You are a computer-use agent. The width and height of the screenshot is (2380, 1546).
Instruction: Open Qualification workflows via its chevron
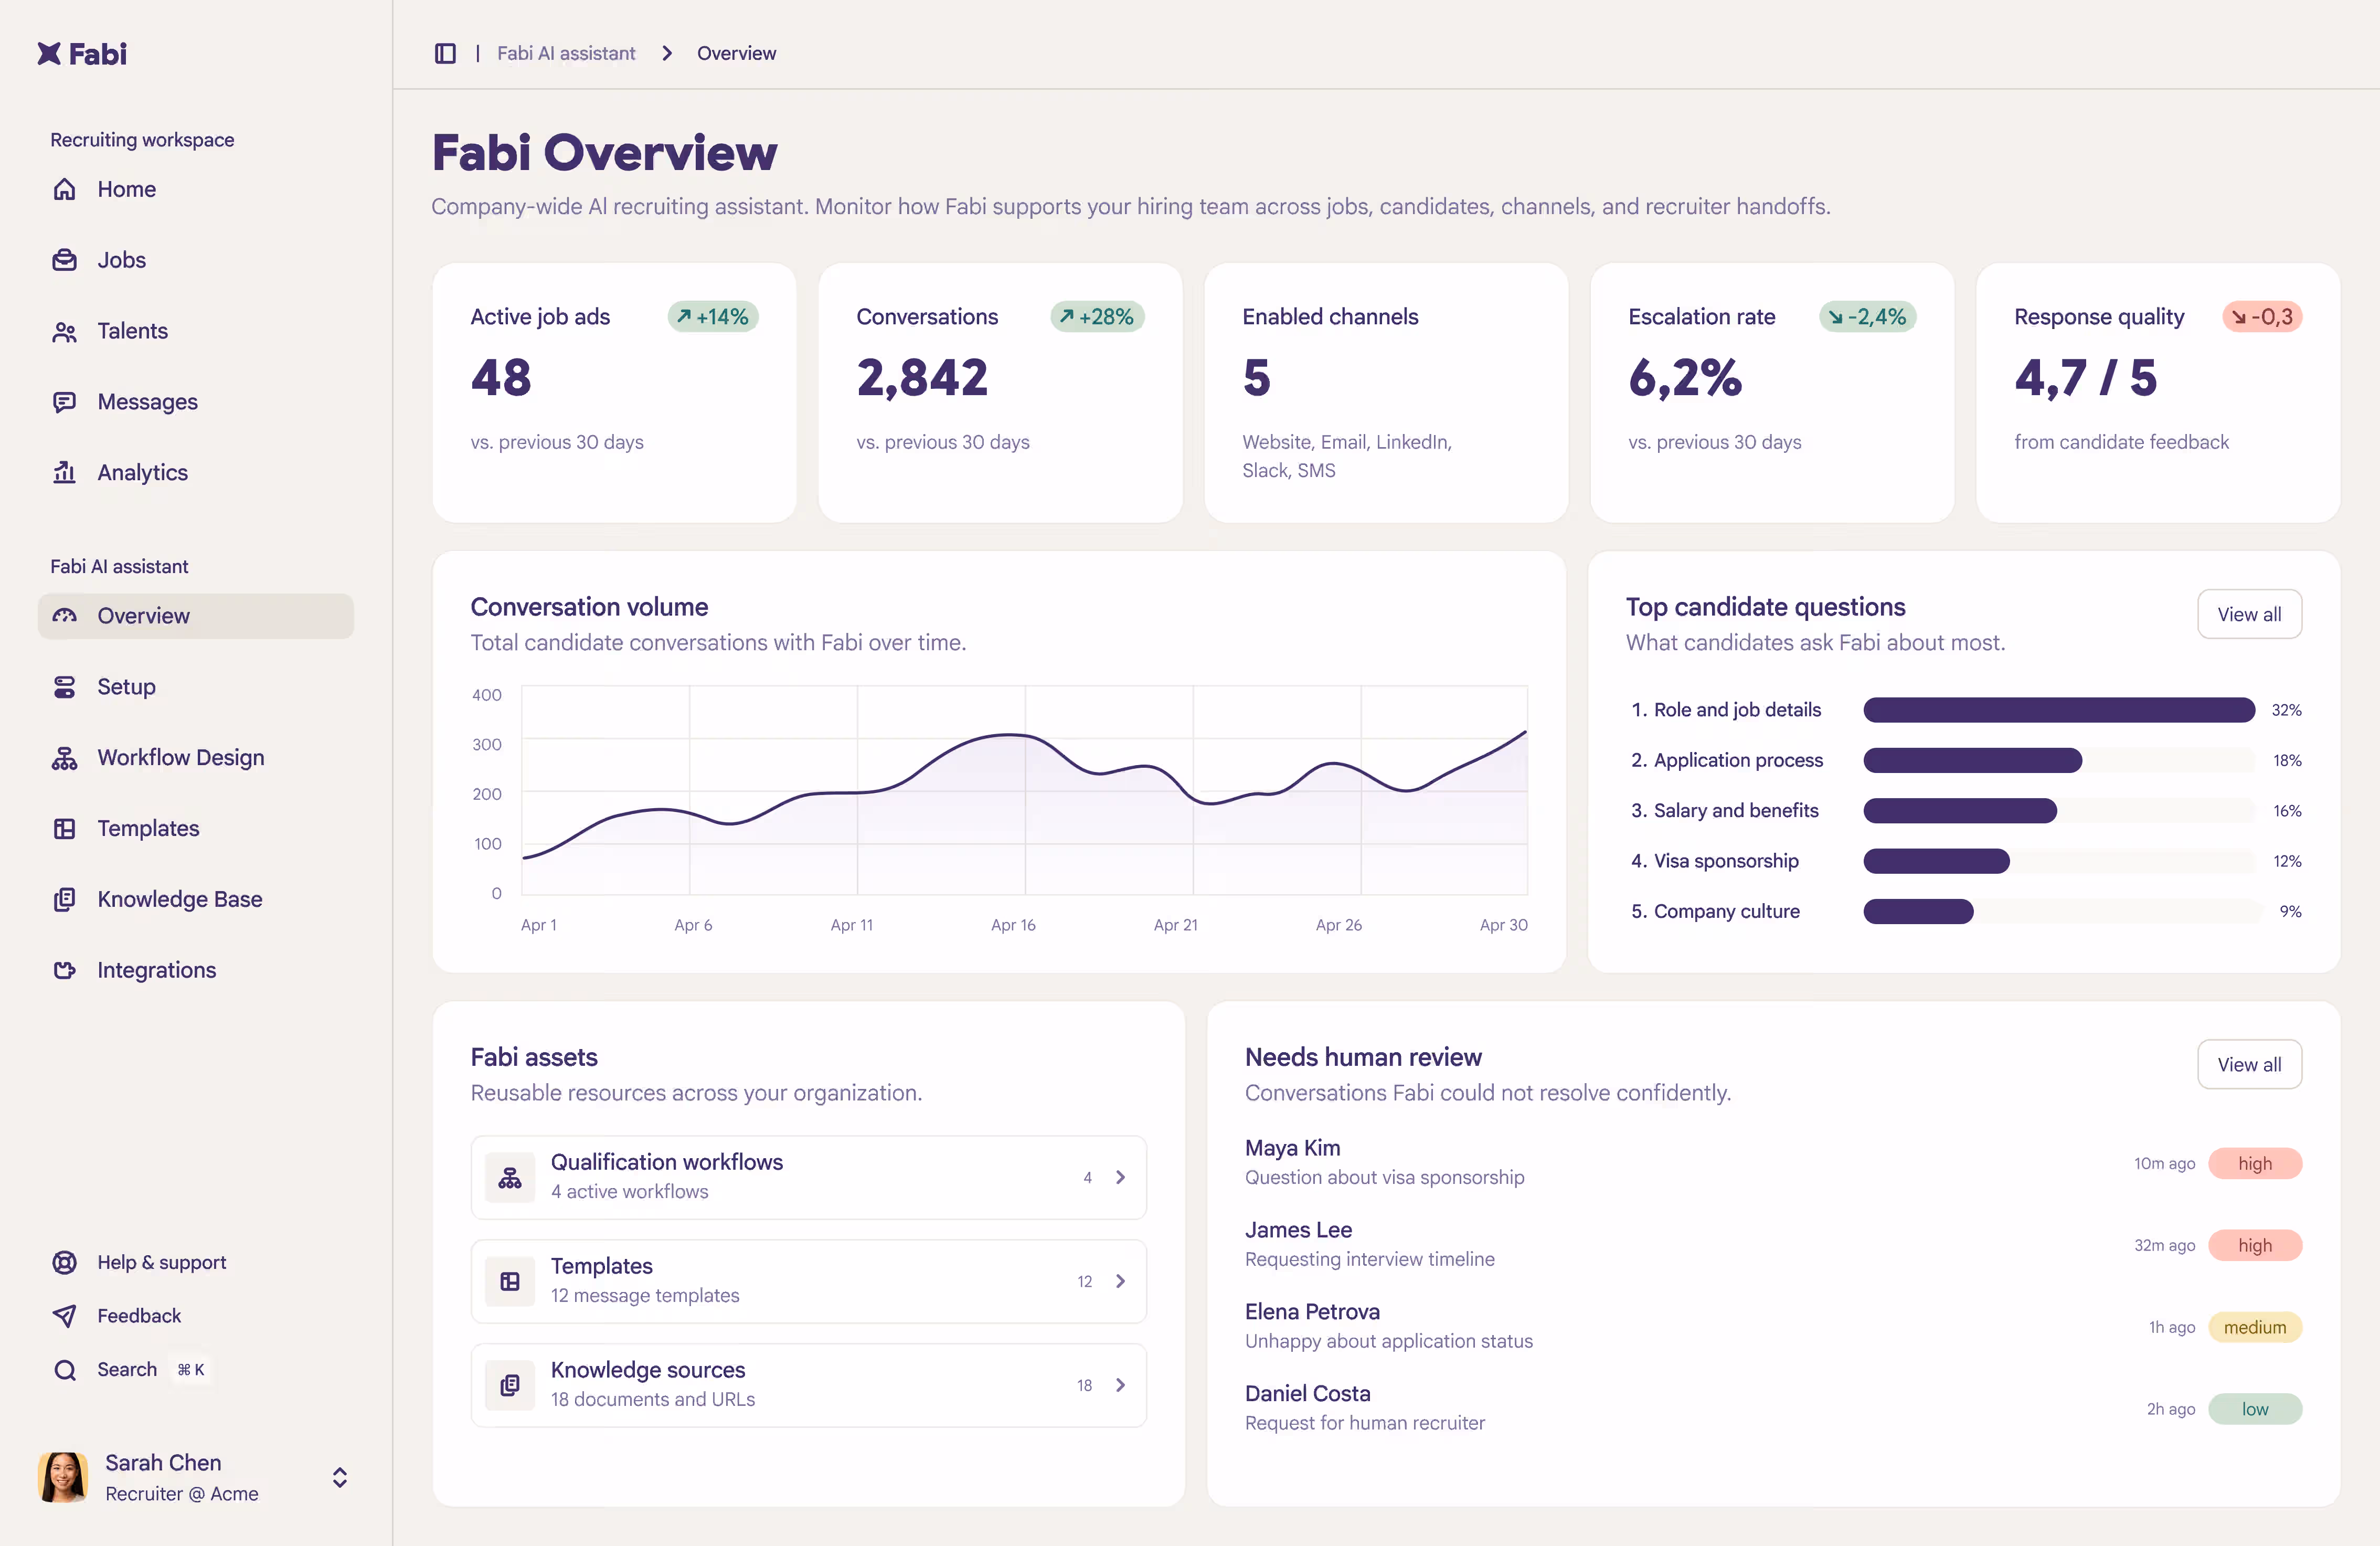coord(1121,1177)
